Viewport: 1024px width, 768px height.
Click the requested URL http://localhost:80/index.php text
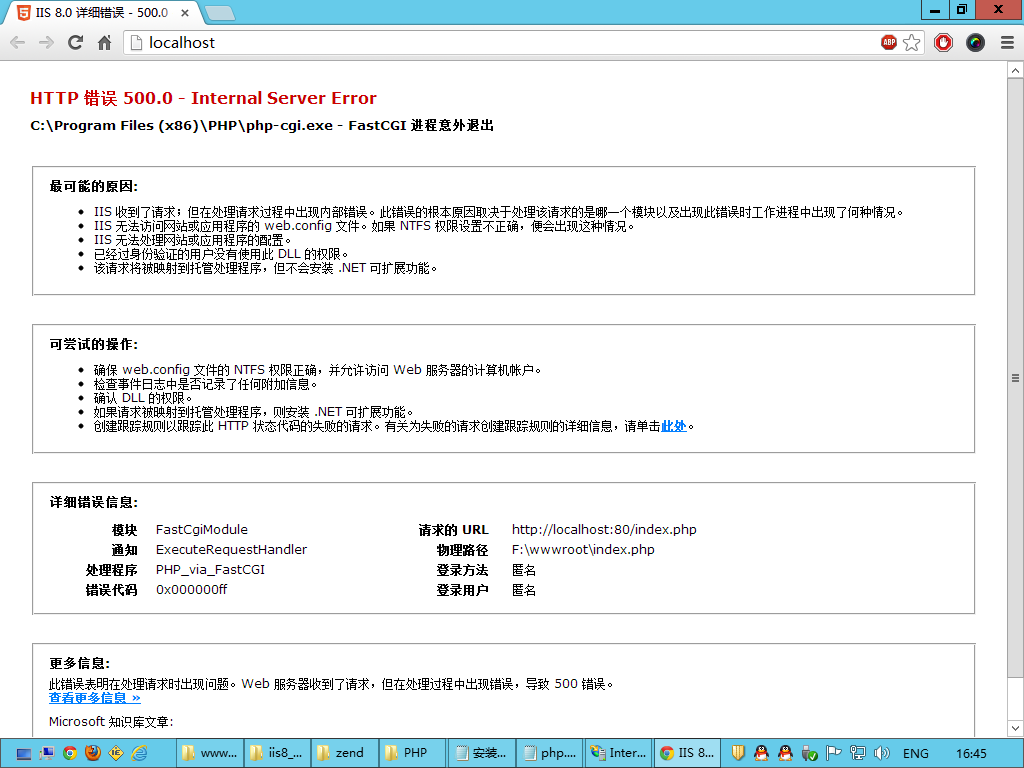604,530
